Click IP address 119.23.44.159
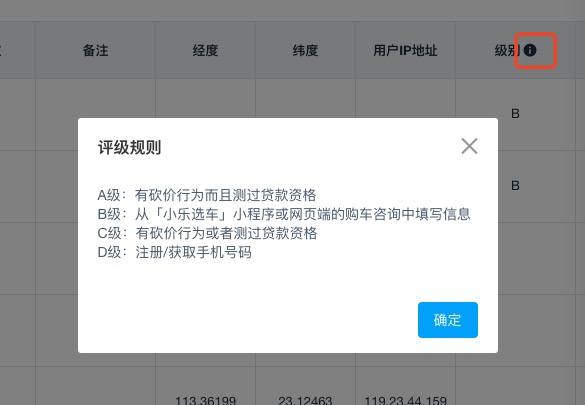Viewport: 585px width, 405px height. tap(406, 401)
